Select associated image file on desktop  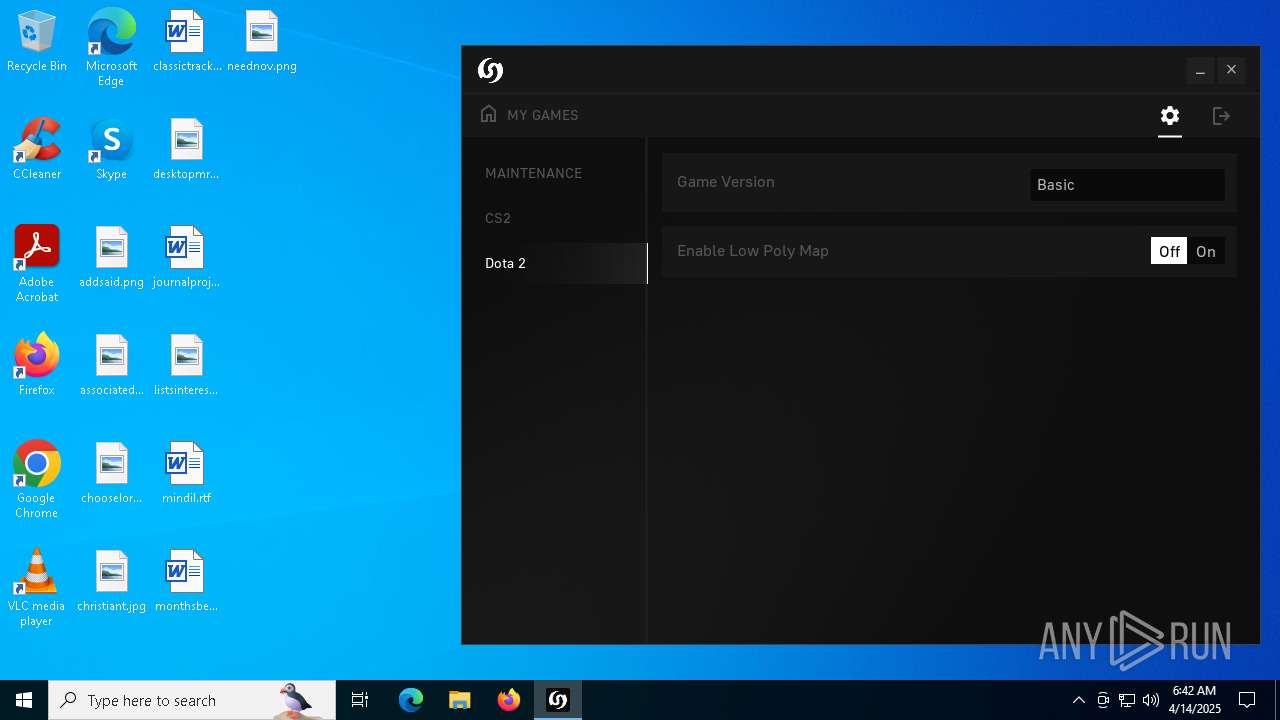point(111,366)
